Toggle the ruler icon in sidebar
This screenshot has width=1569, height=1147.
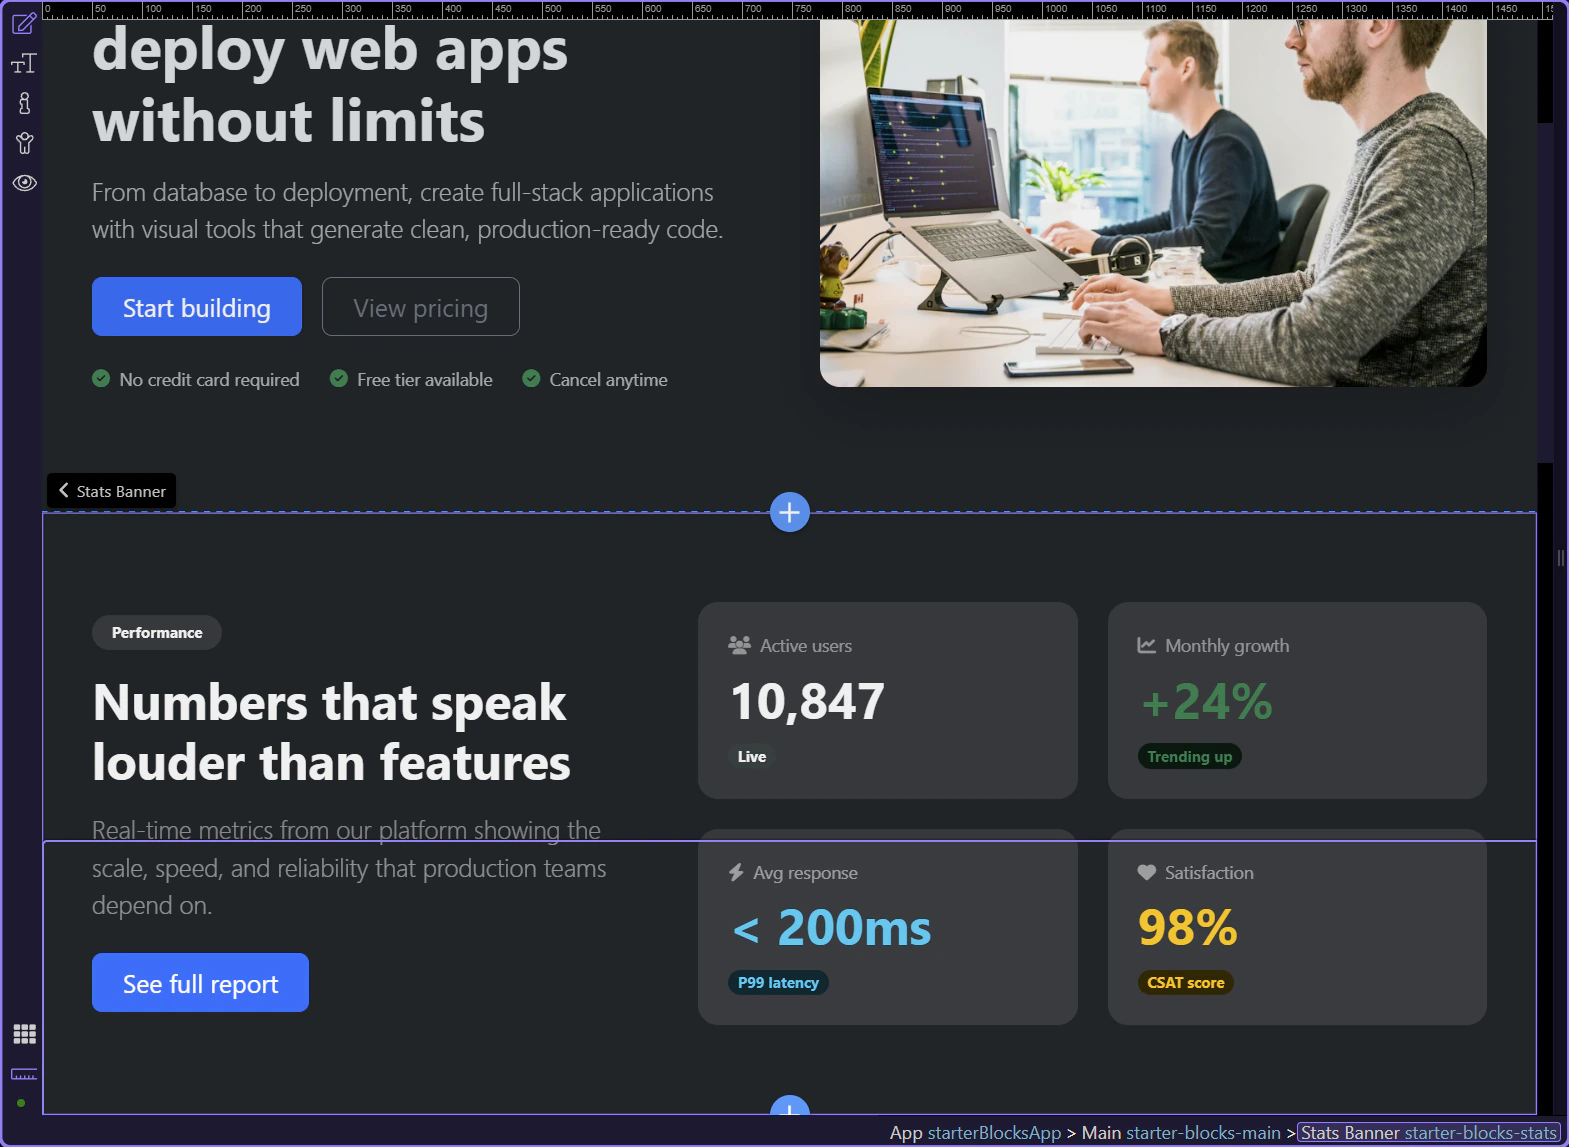[x=24, y=1074]
